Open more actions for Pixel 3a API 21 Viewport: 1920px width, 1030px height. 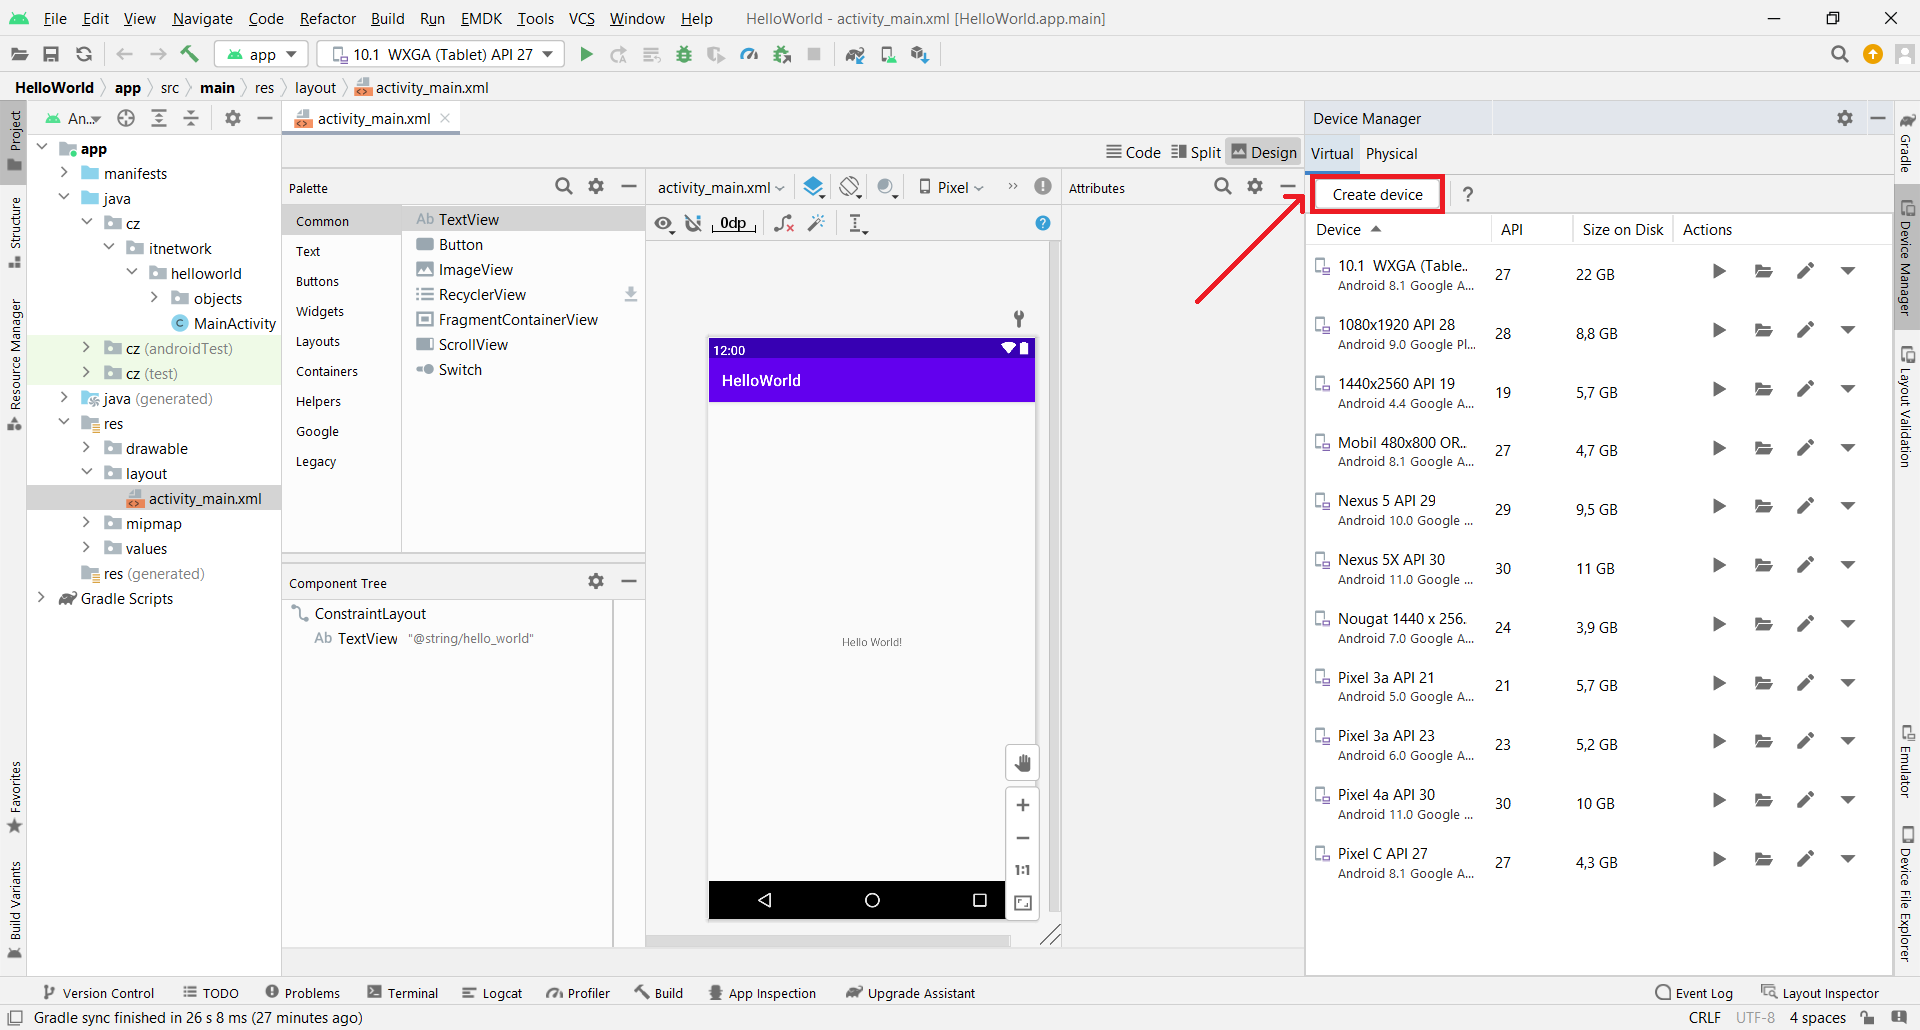(x=1847, y=683)
